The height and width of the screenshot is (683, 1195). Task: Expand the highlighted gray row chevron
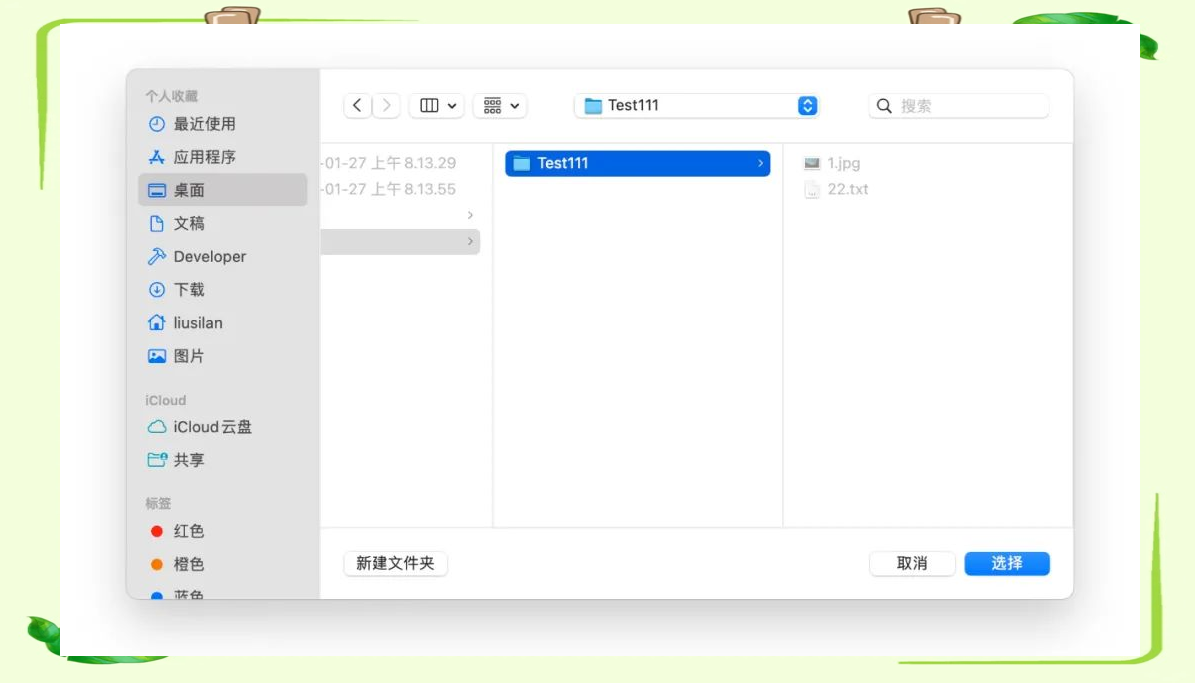click(470, 242)
